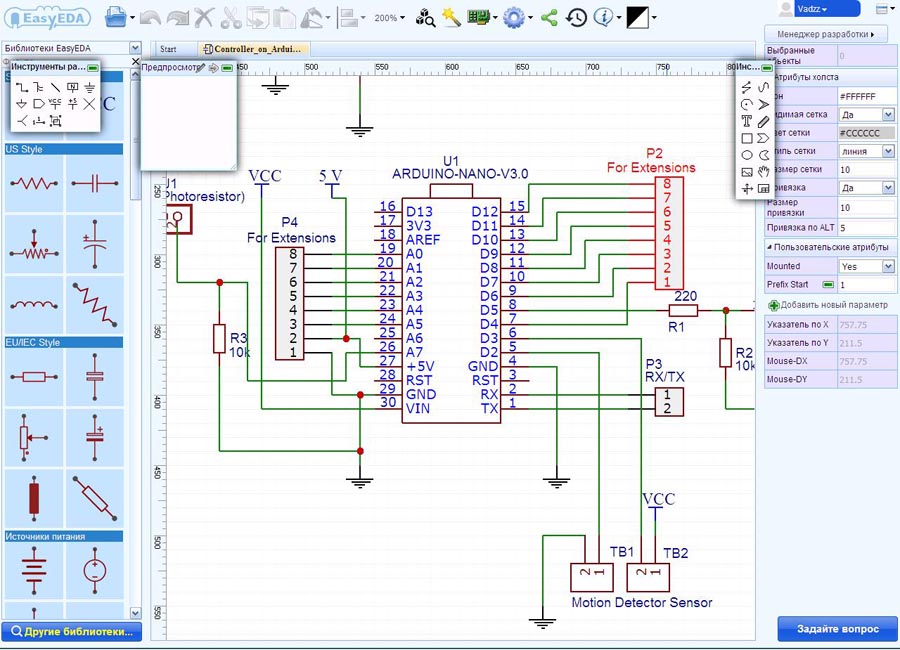Click the grid color #CCCCCC swatch
This screenshot has height=650, width=900.
866,133
